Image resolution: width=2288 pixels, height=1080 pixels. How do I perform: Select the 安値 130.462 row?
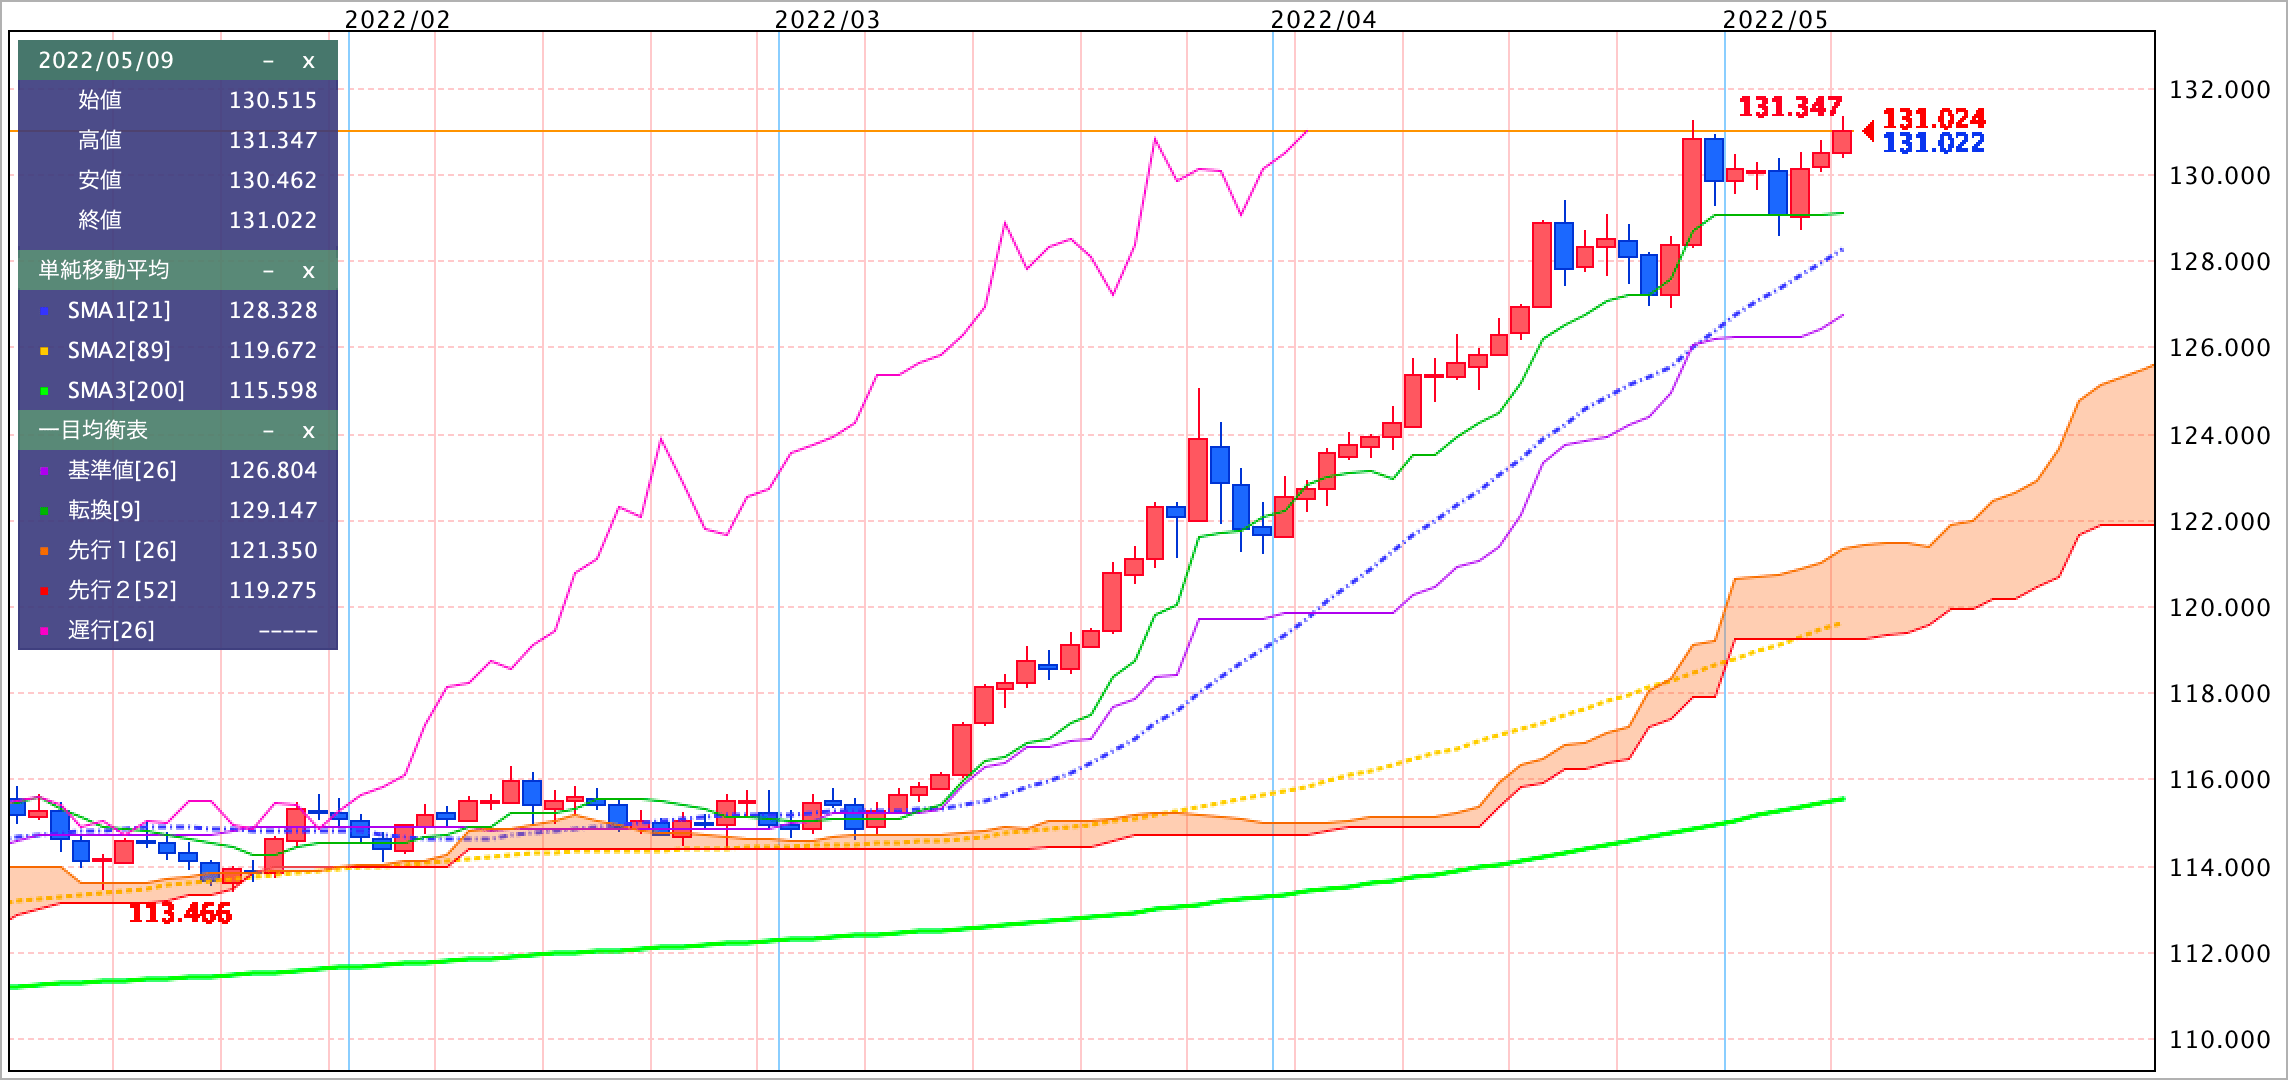pos(178,180)
